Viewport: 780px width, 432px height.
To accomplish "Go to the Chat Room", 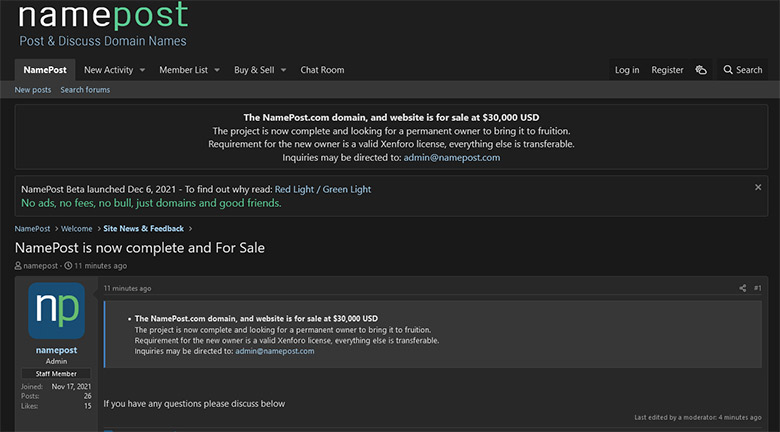I will pyautogui.click(x=322, y=70).
